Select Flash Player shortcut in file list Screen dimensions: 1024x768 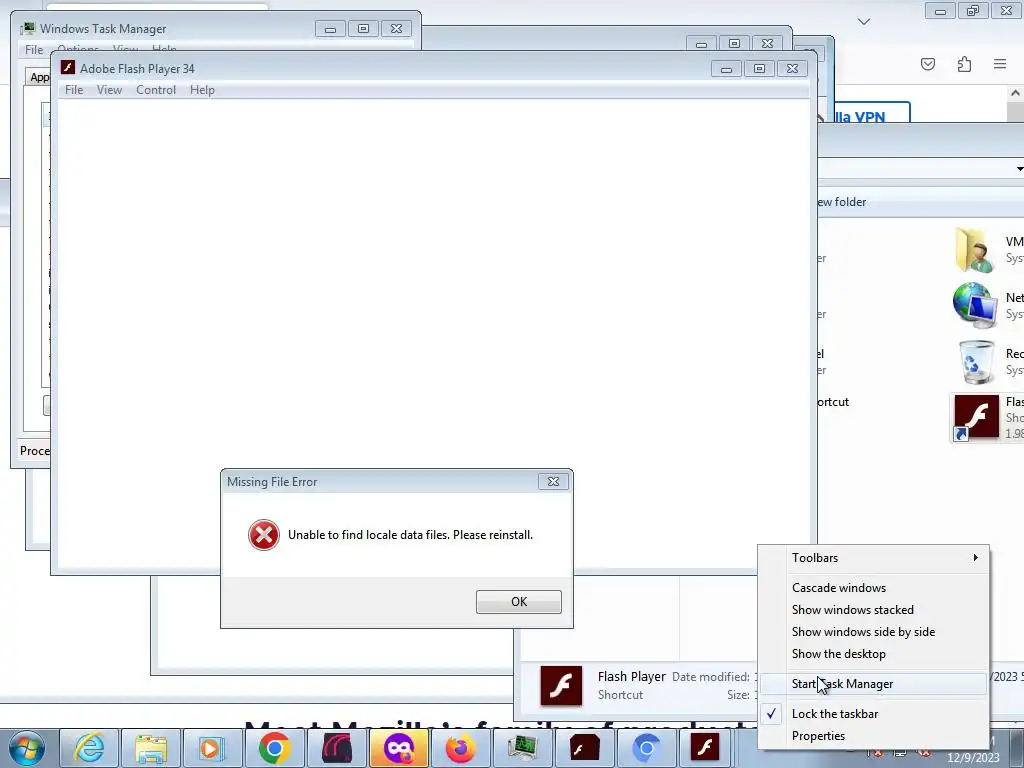987,418
